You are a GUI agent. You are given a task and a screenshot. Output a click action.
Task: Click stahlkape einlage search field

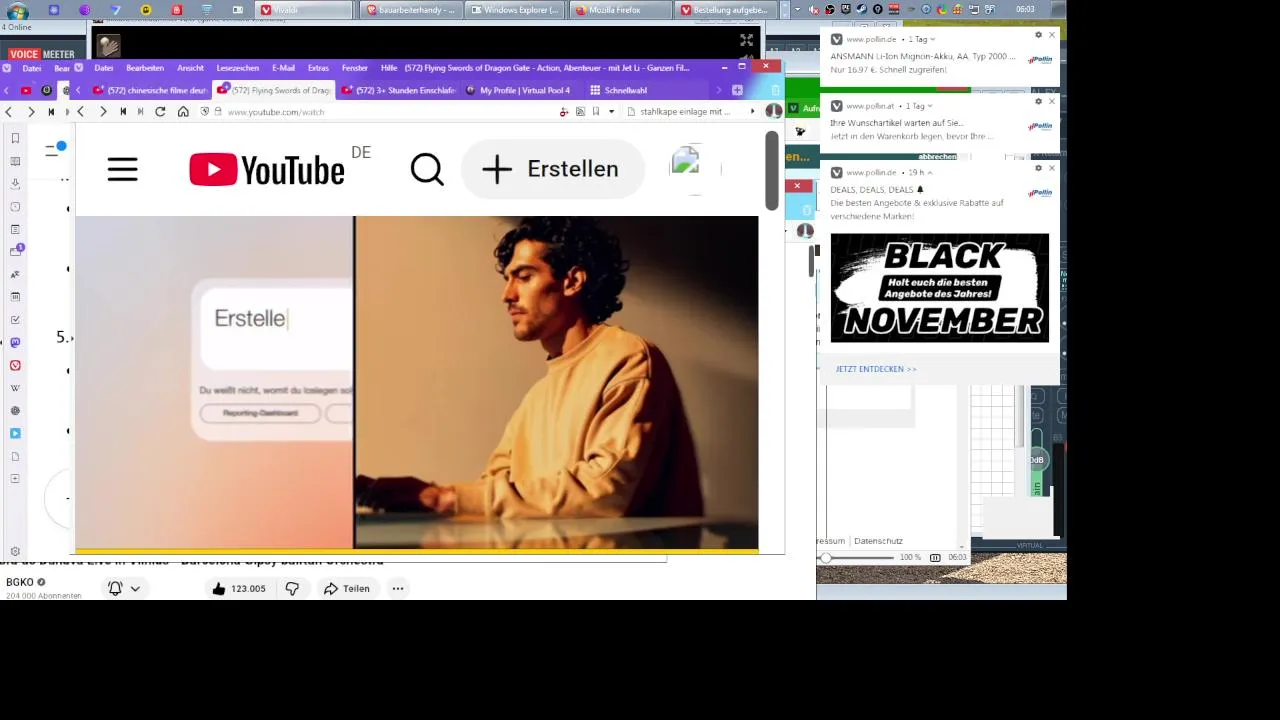[x=685, y=112]
